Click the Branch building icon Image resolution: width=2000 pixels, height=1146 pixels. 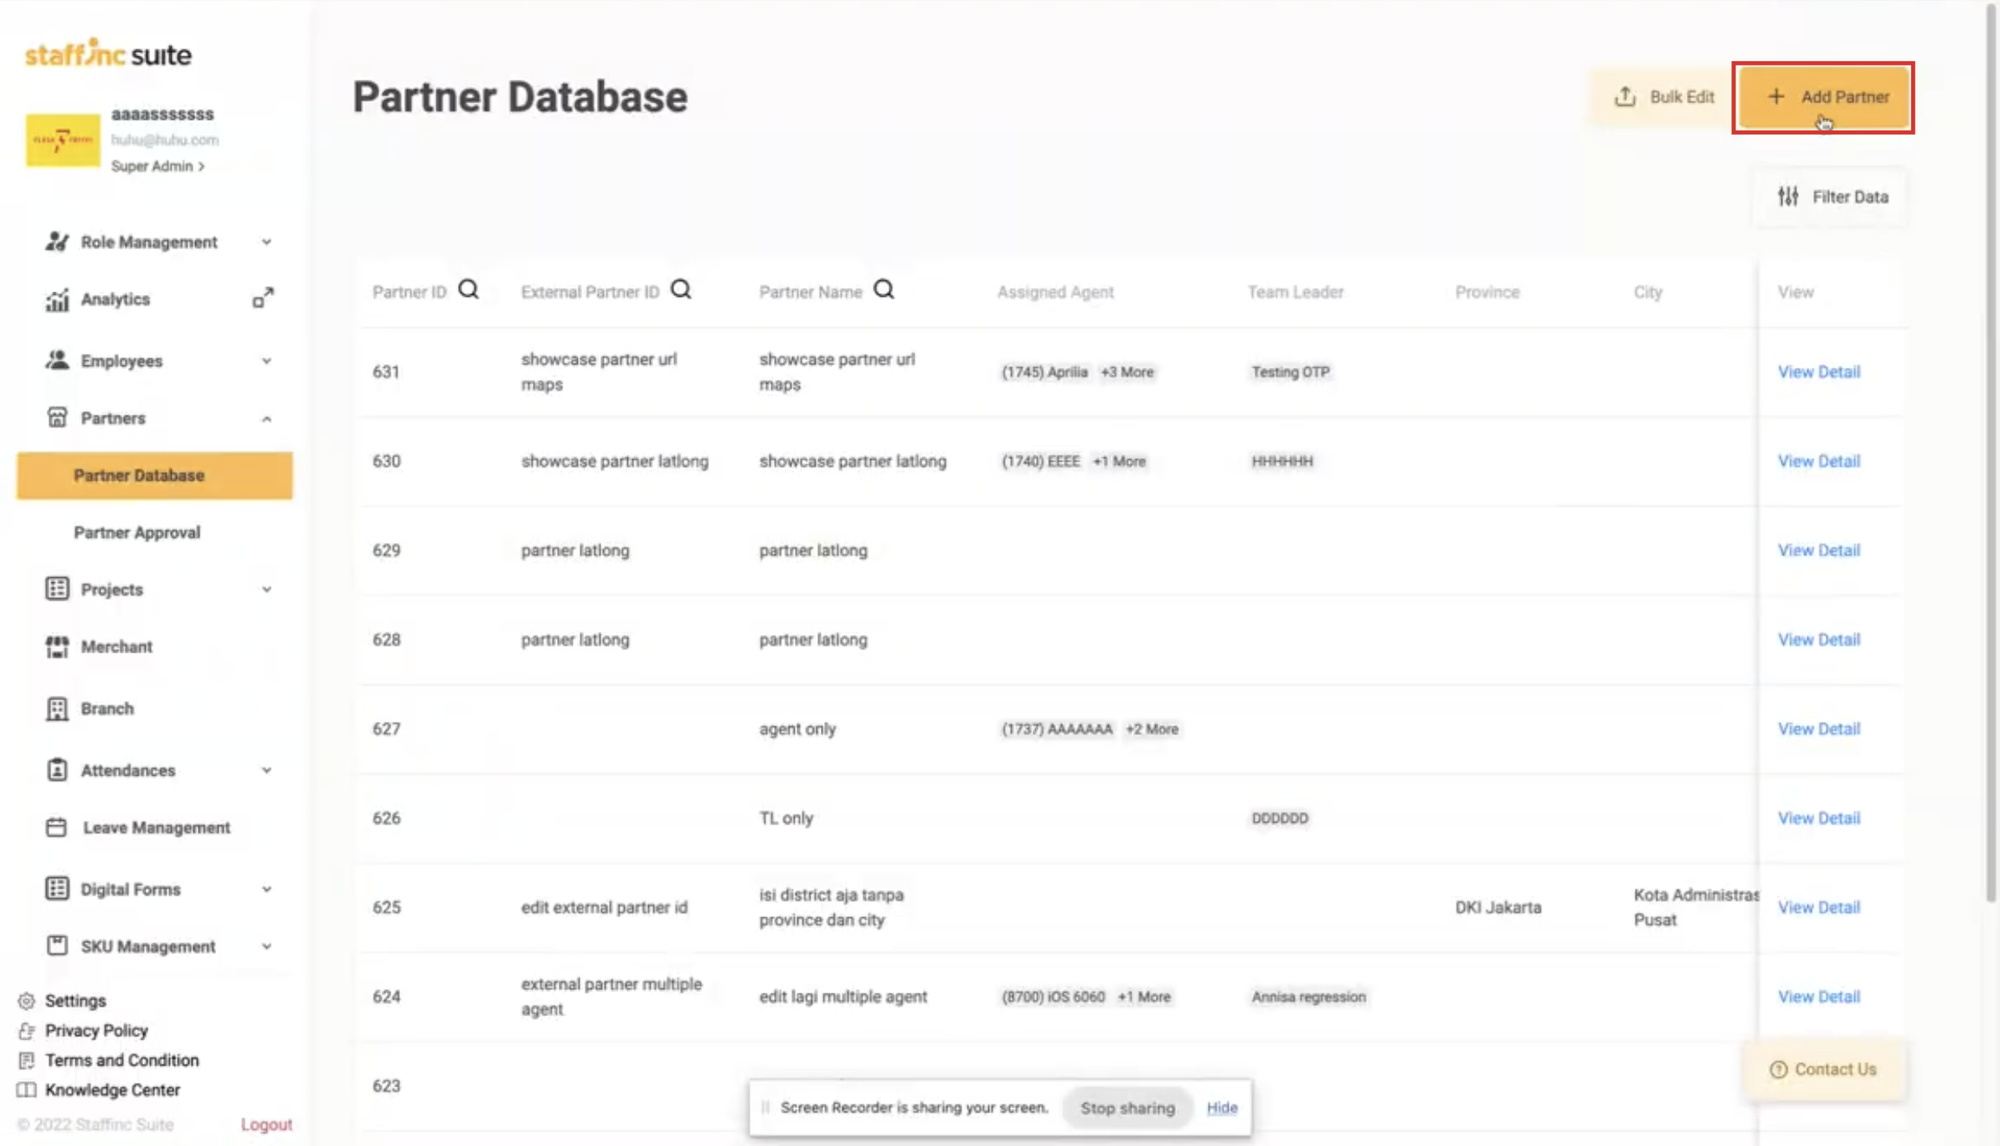coord(57,708)
